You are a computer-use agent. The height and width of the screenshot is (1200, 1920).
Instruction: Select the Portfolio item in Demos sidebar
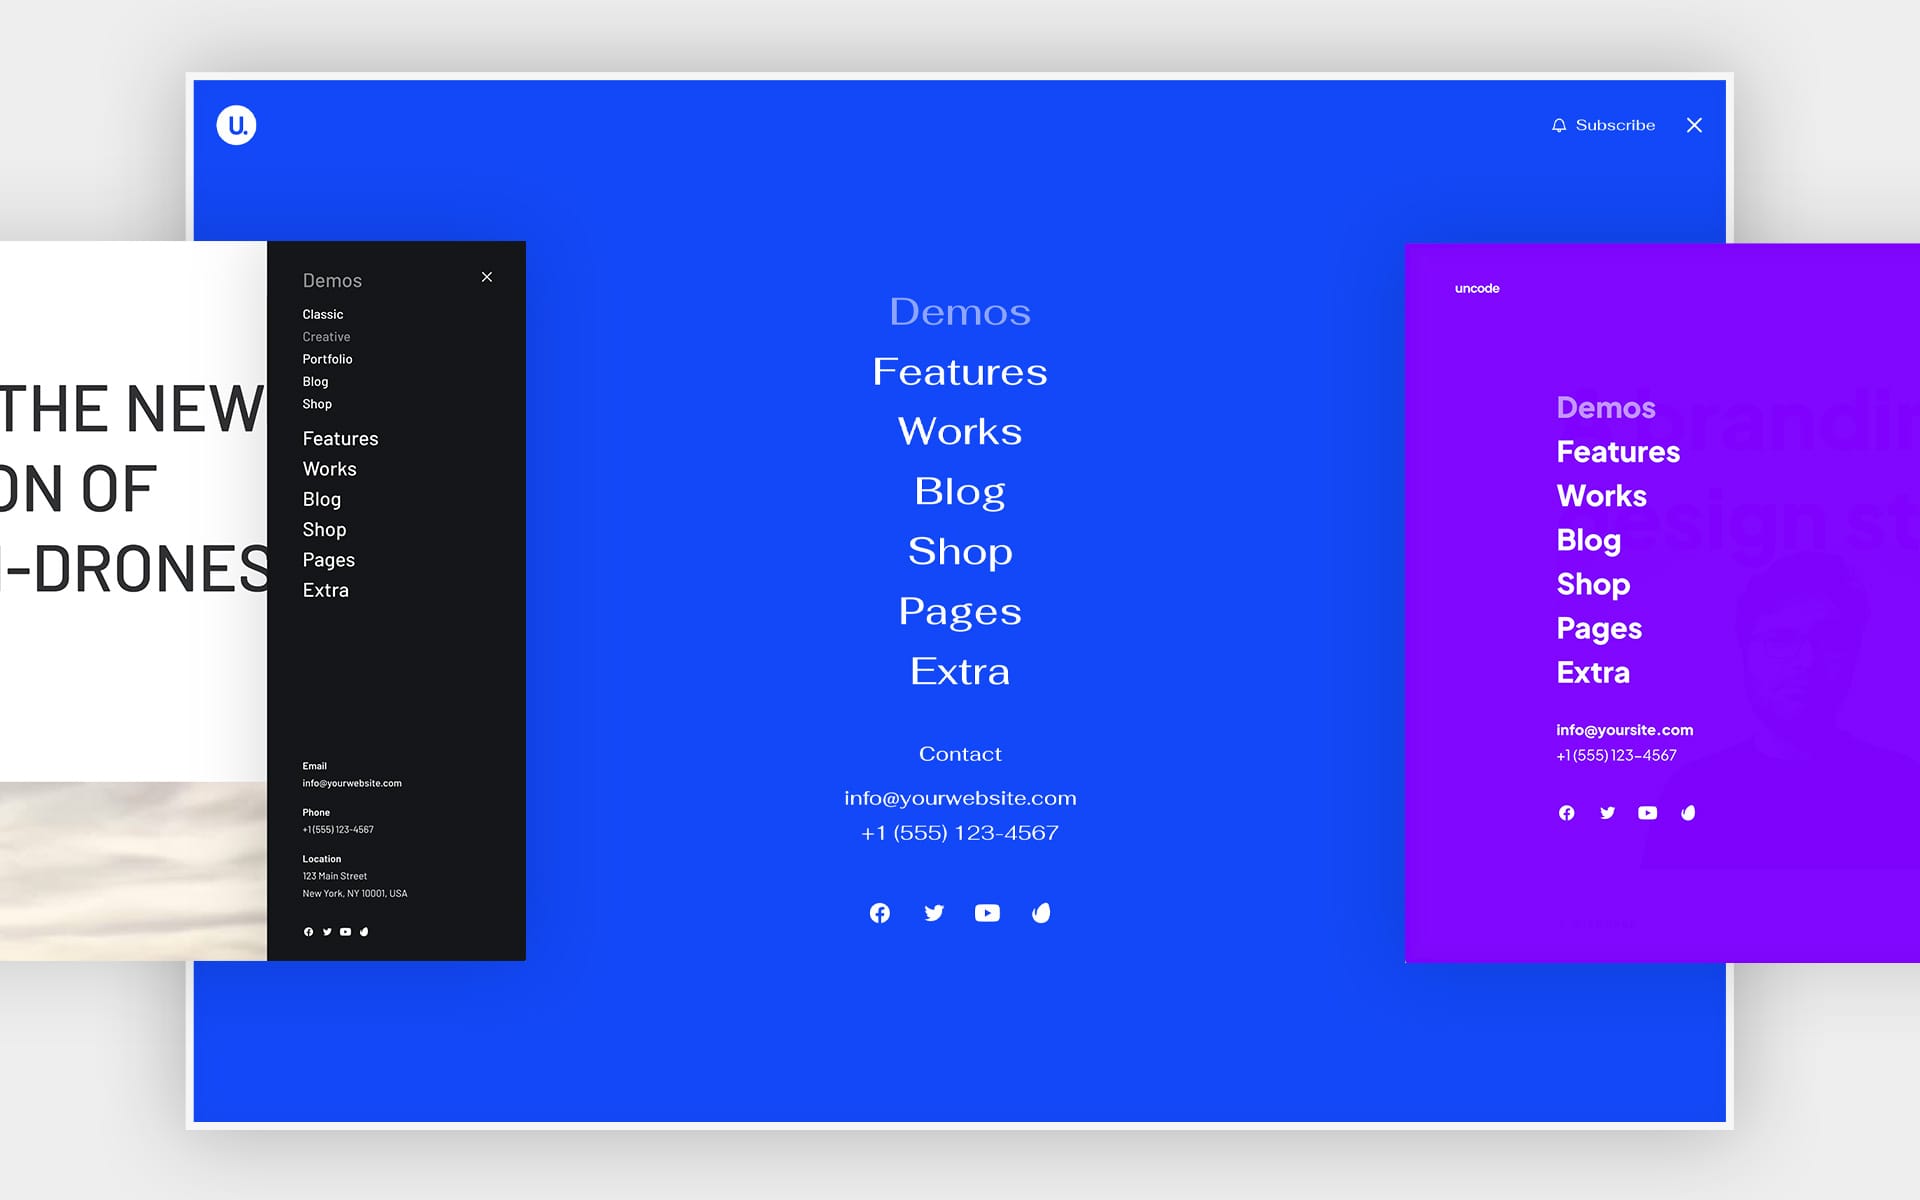pos(328,359)
